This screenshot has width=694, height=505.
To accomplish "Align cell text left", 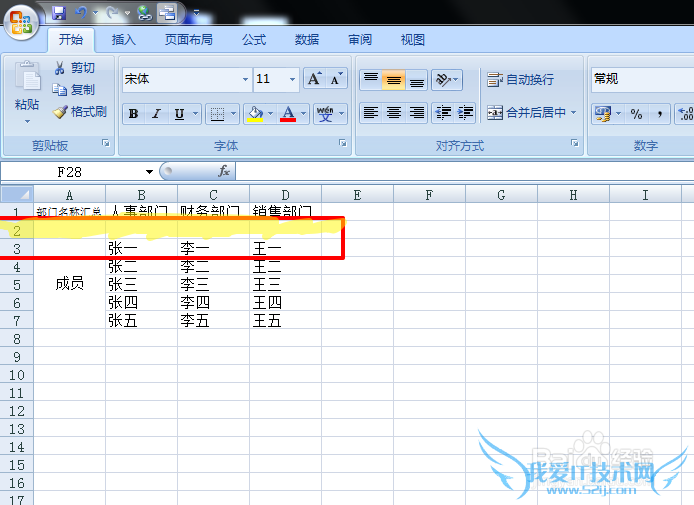I will point(370,113).
